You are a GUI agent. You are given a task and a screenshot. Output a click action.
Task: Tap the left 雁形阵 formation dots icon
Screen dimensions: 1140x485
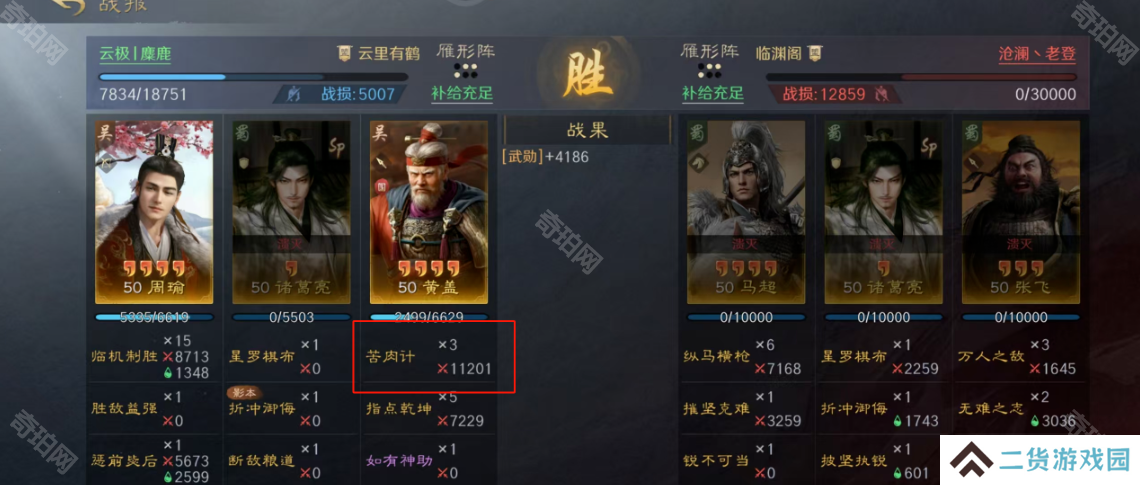pos(465,71)
